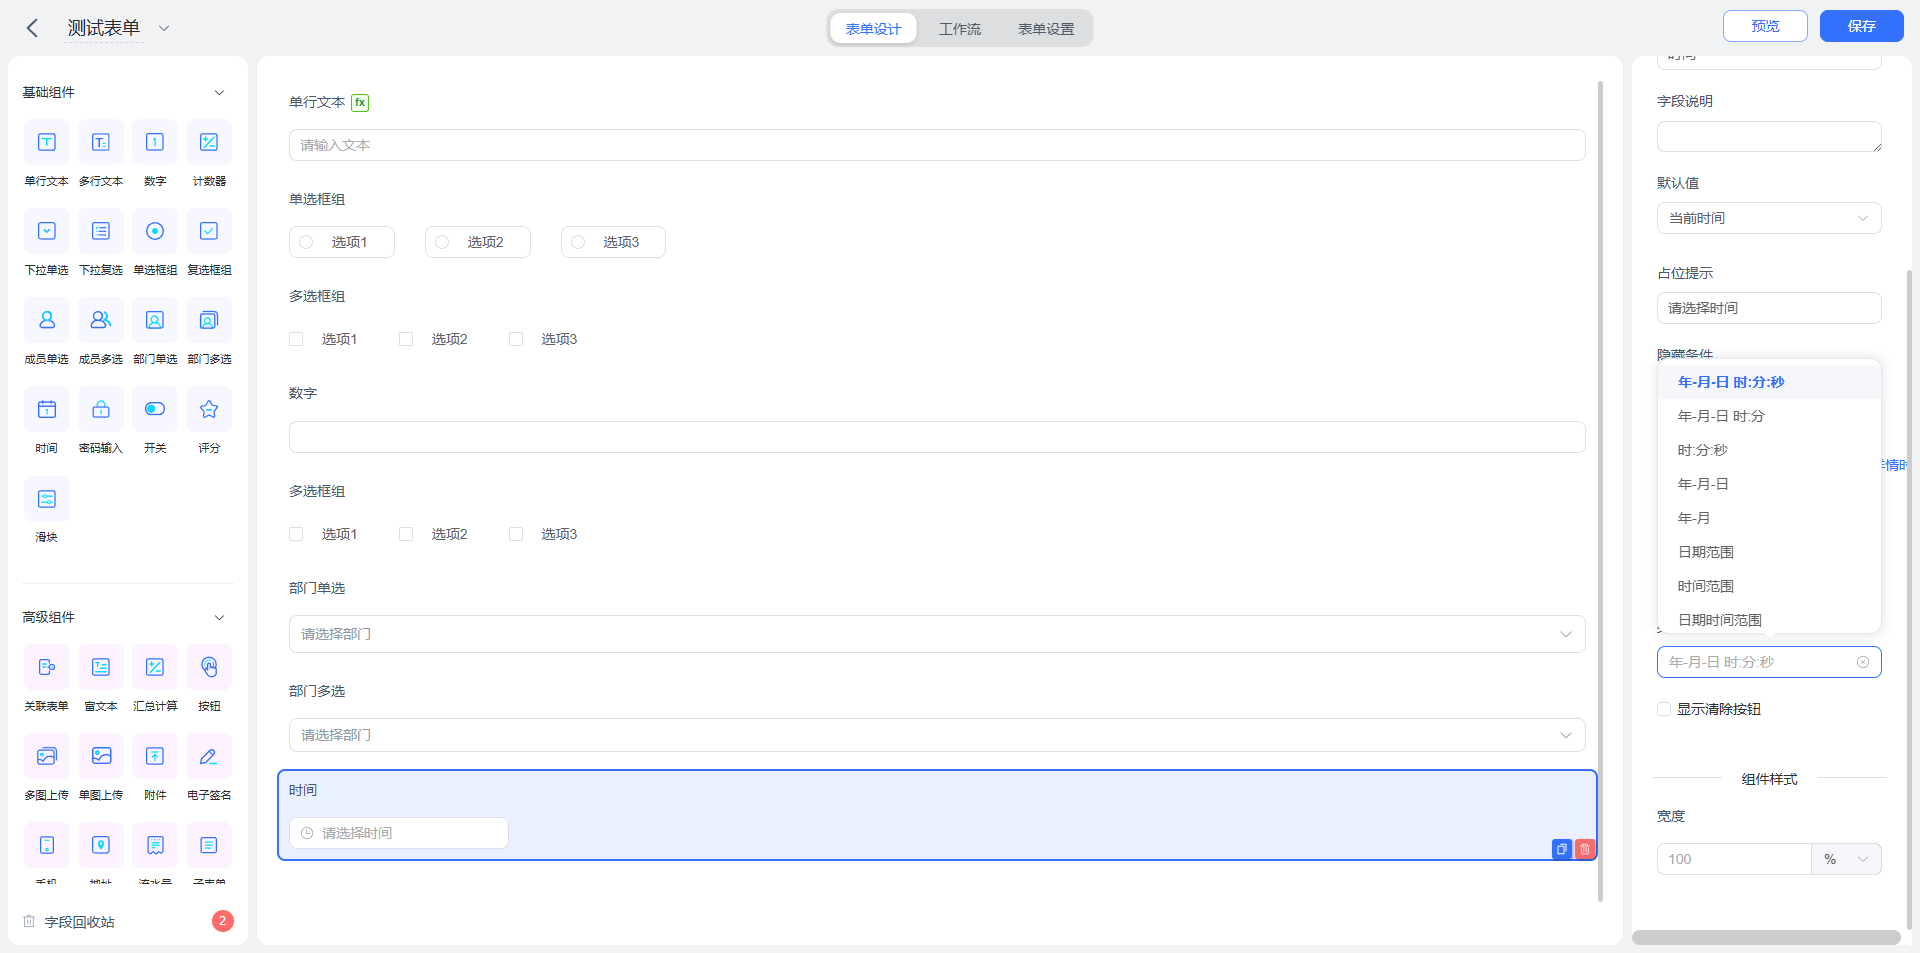The height and width of the screenshot is (953, 1920).
Task: Check 选项2 in first 多选框组
Action: pyautogui.click(x=406, y=339)
